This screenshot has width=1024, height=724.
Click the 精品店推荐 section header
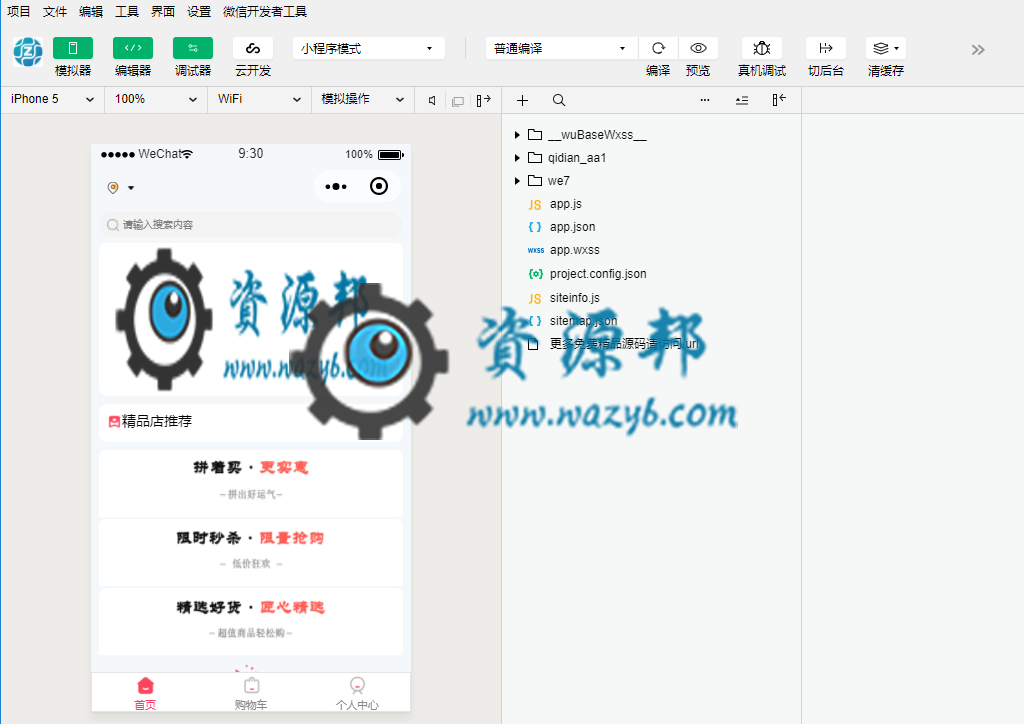click(251, 422)
